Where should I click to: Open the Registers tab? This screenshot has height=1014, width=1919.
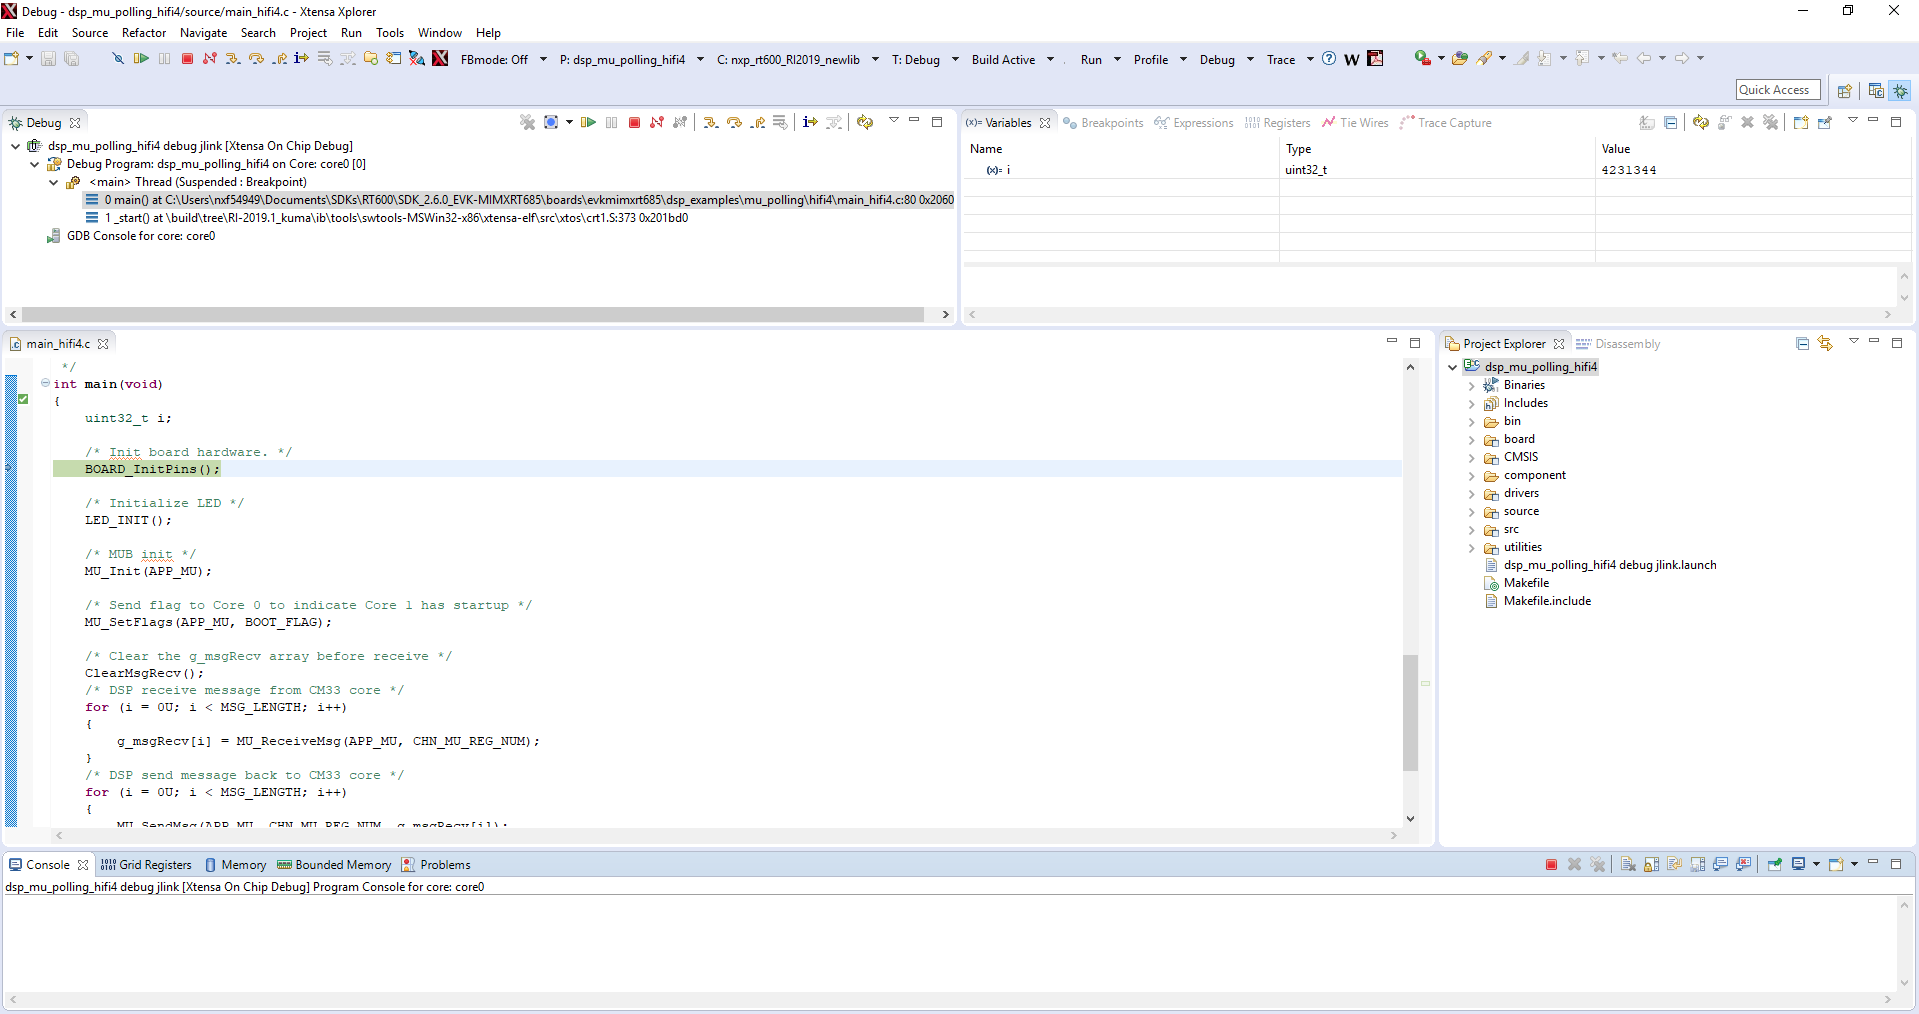[x=1278, y=123]
